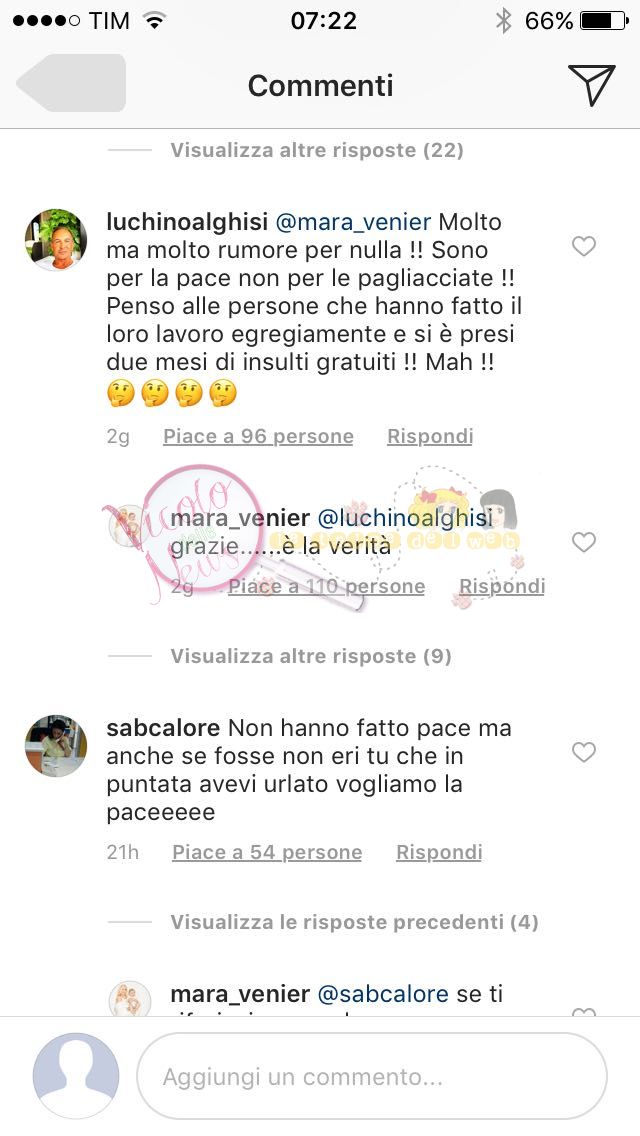Screen dimensions: 640x1136
Task: Open luchinoalghisi's profile picture
Action: (x=56, y=240)
